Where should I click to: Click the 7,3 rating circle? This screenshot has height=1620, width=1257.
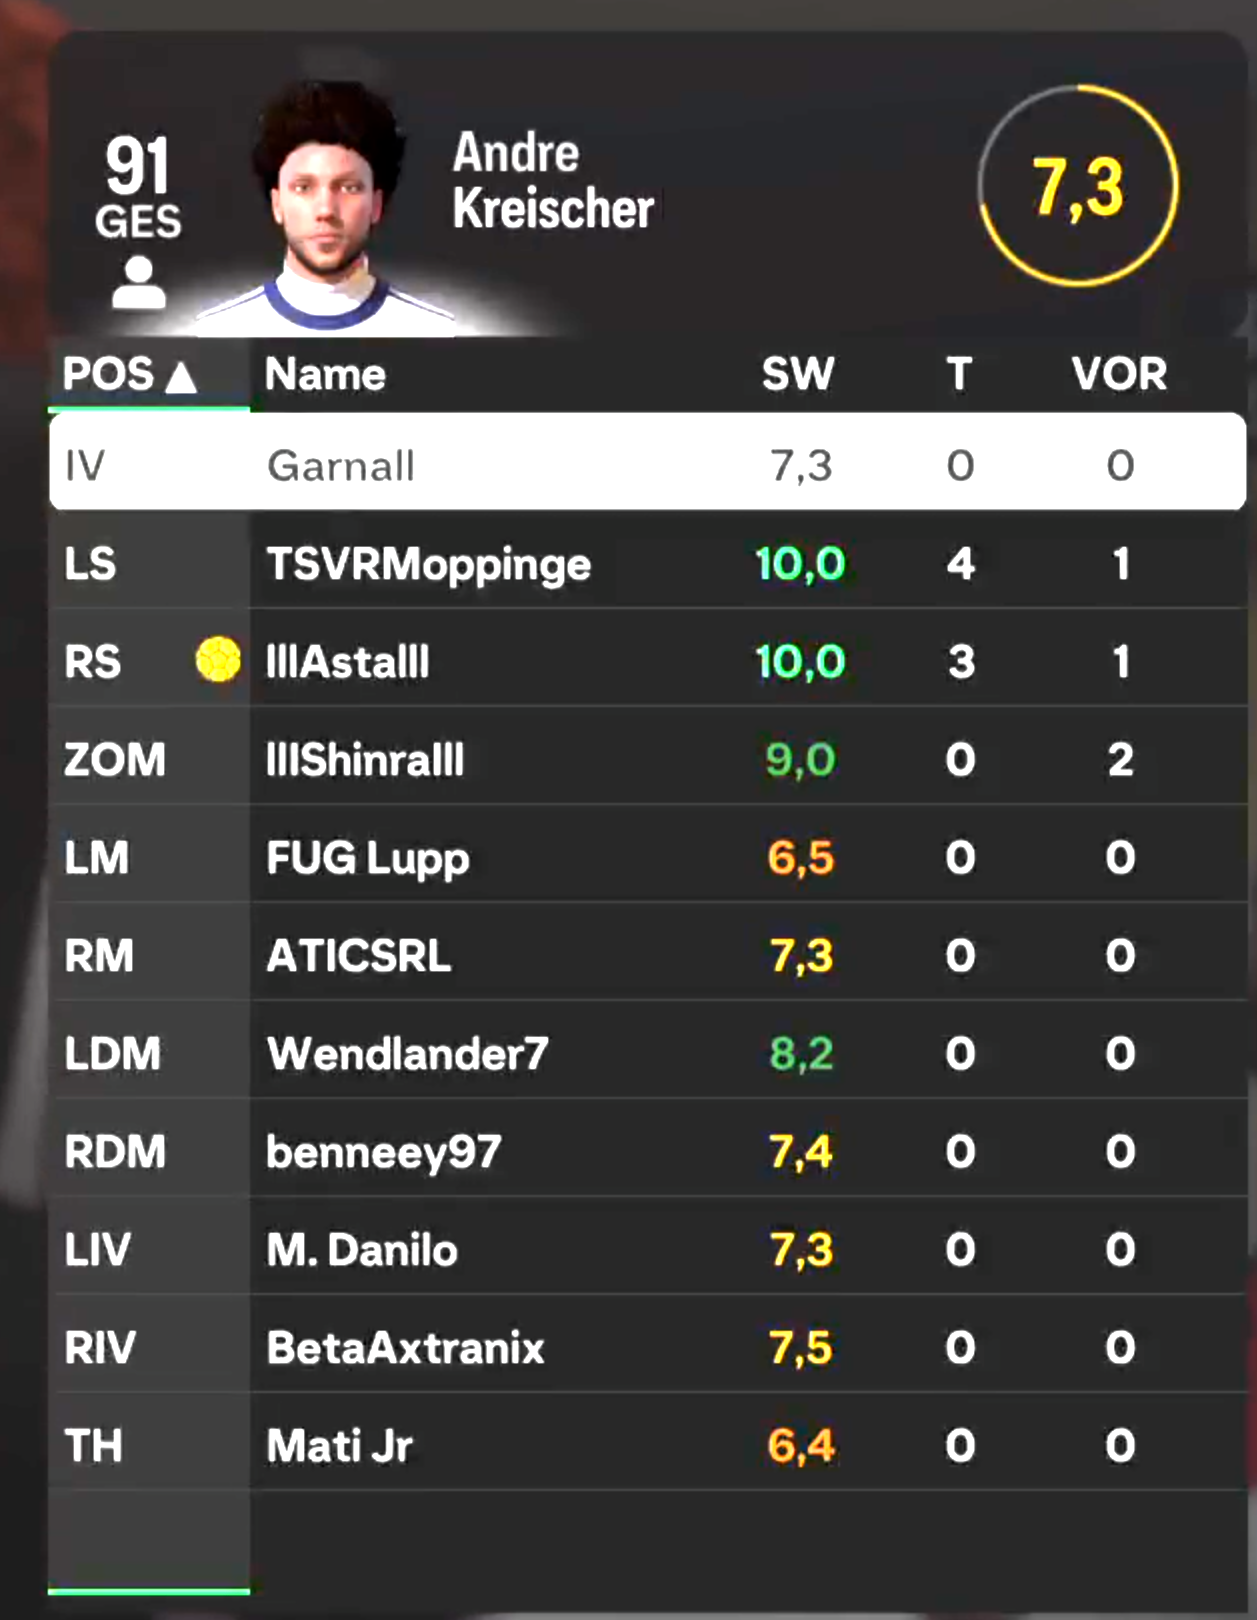(x=1078, y=186)
